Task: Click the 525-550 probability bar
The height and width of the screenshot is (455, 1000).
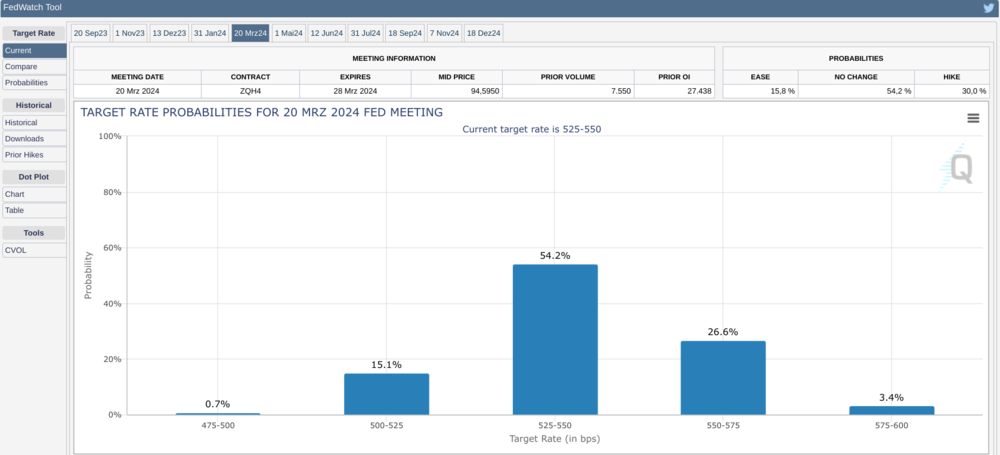Action: pos(555,339)
